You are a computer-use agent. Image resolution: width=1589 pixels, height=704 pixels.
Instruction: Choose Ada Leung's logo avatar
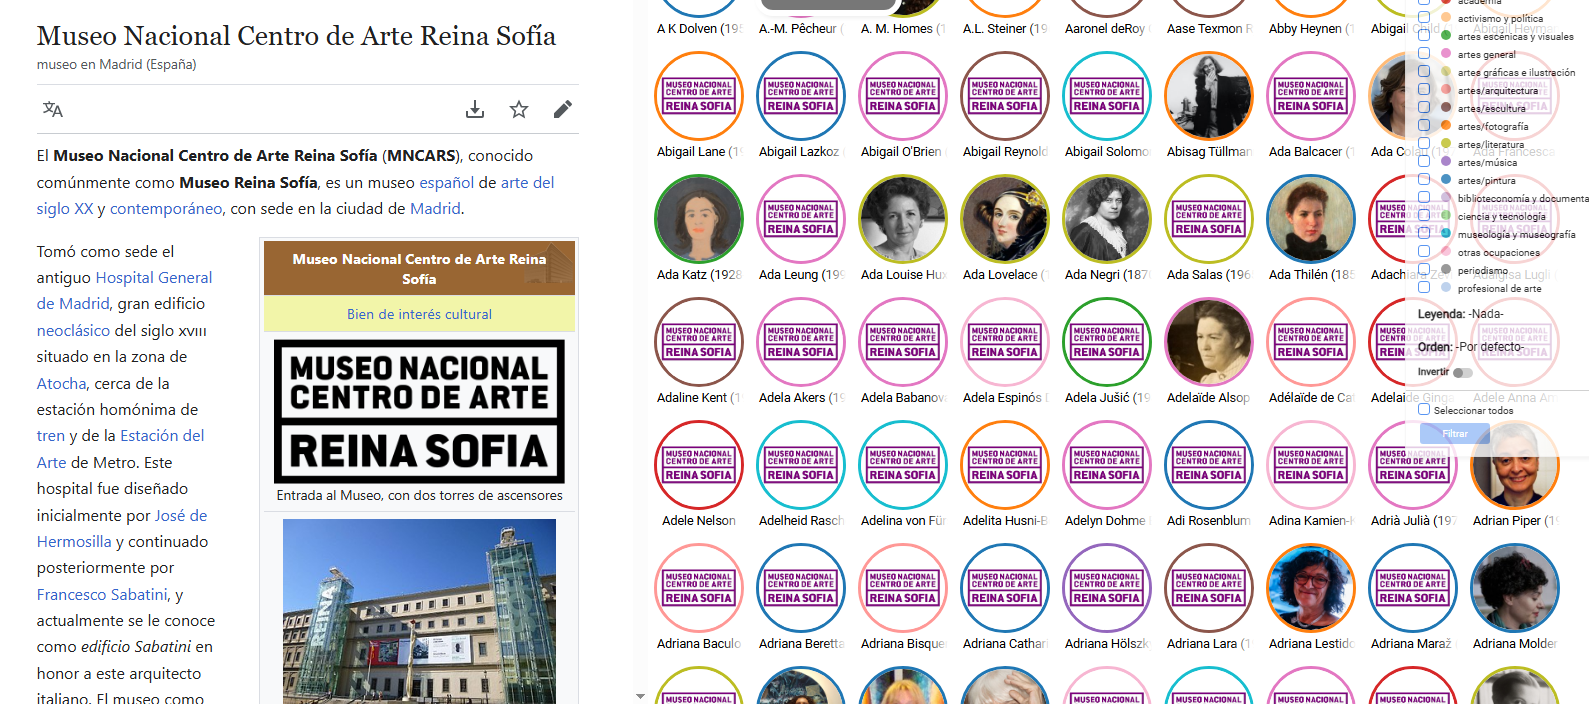pos(801,219)
